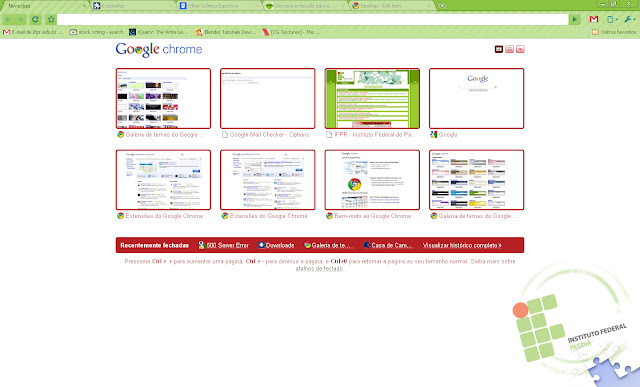Open the Blender Tutorials bookmark
The width and height of the screenshot is (640, 387).
226,32
